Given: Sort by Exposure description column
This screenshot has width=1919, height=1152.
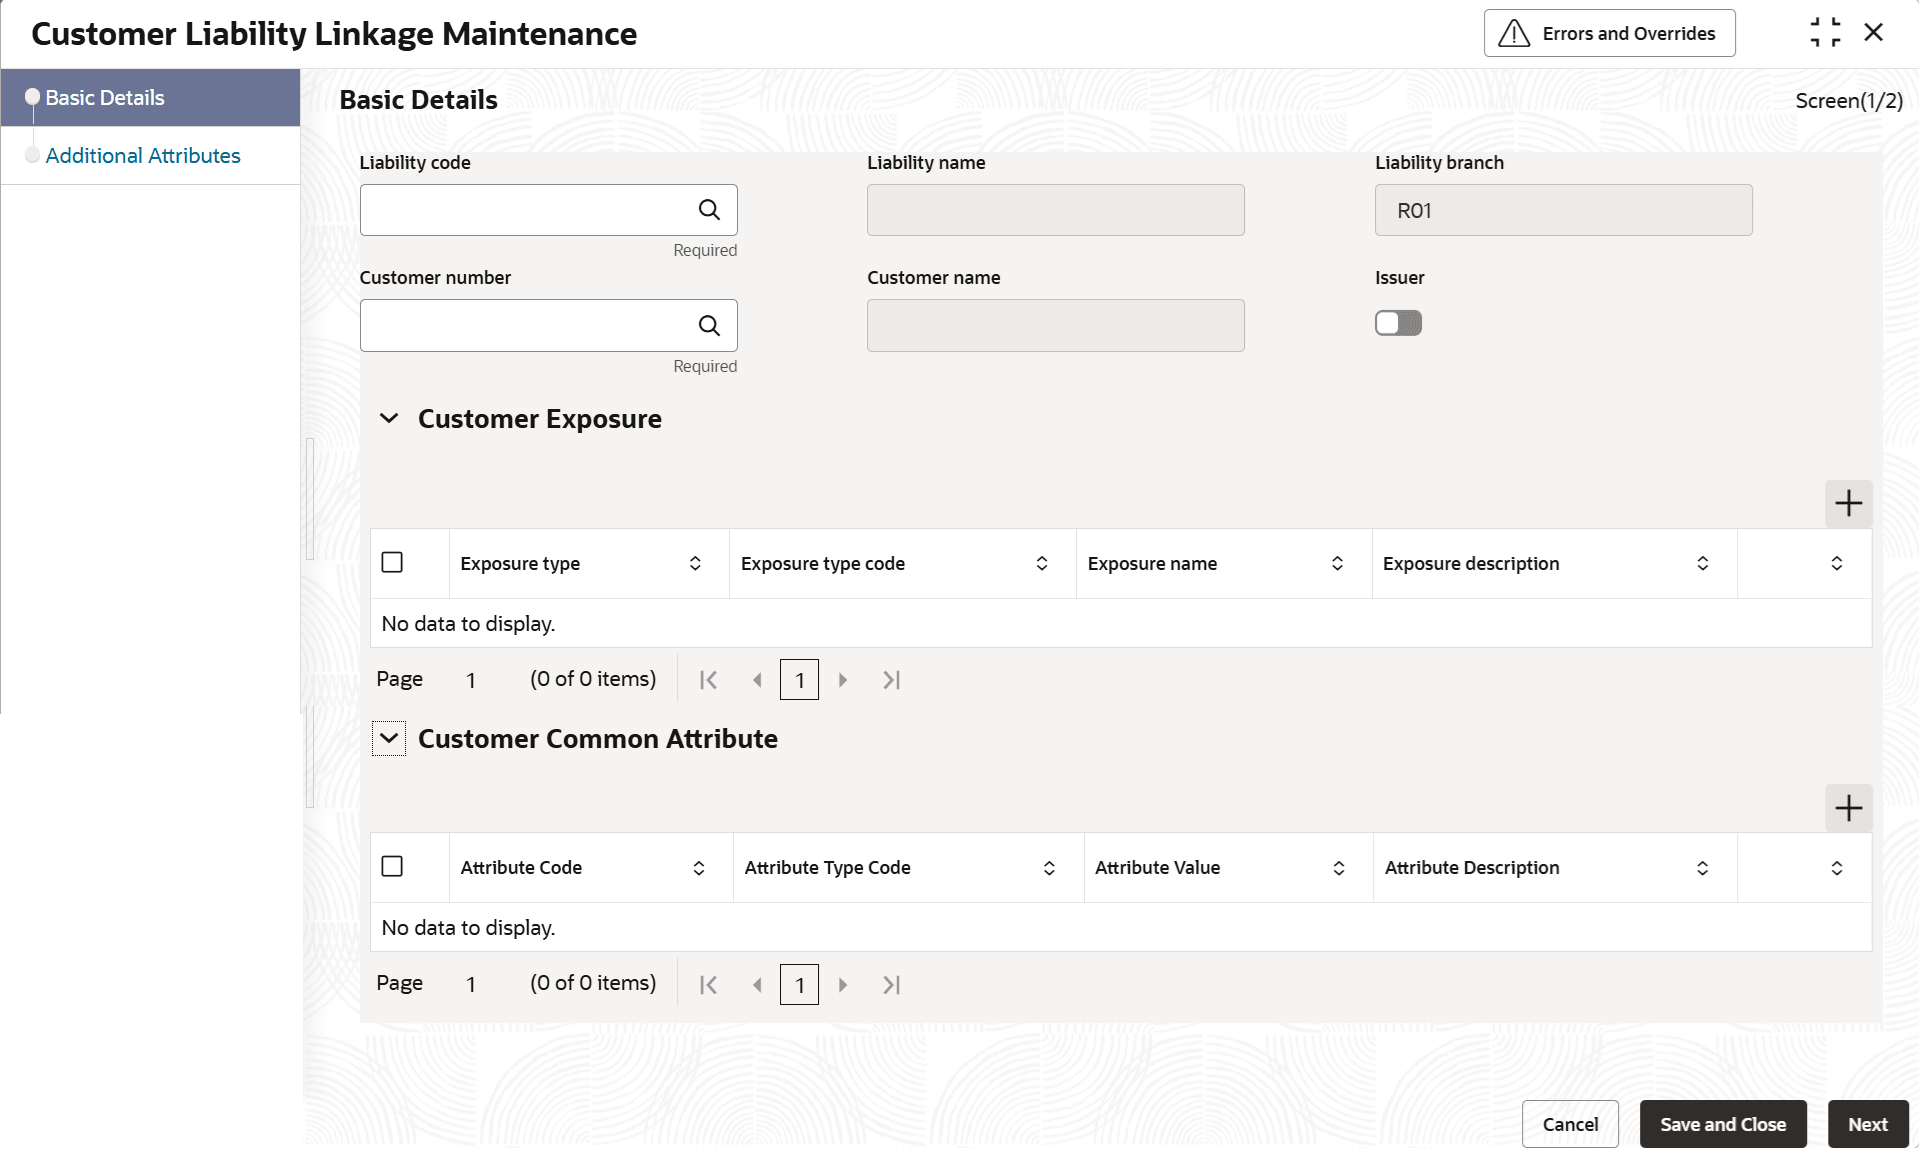Looking at the screenshot, I should (1702, 564).
